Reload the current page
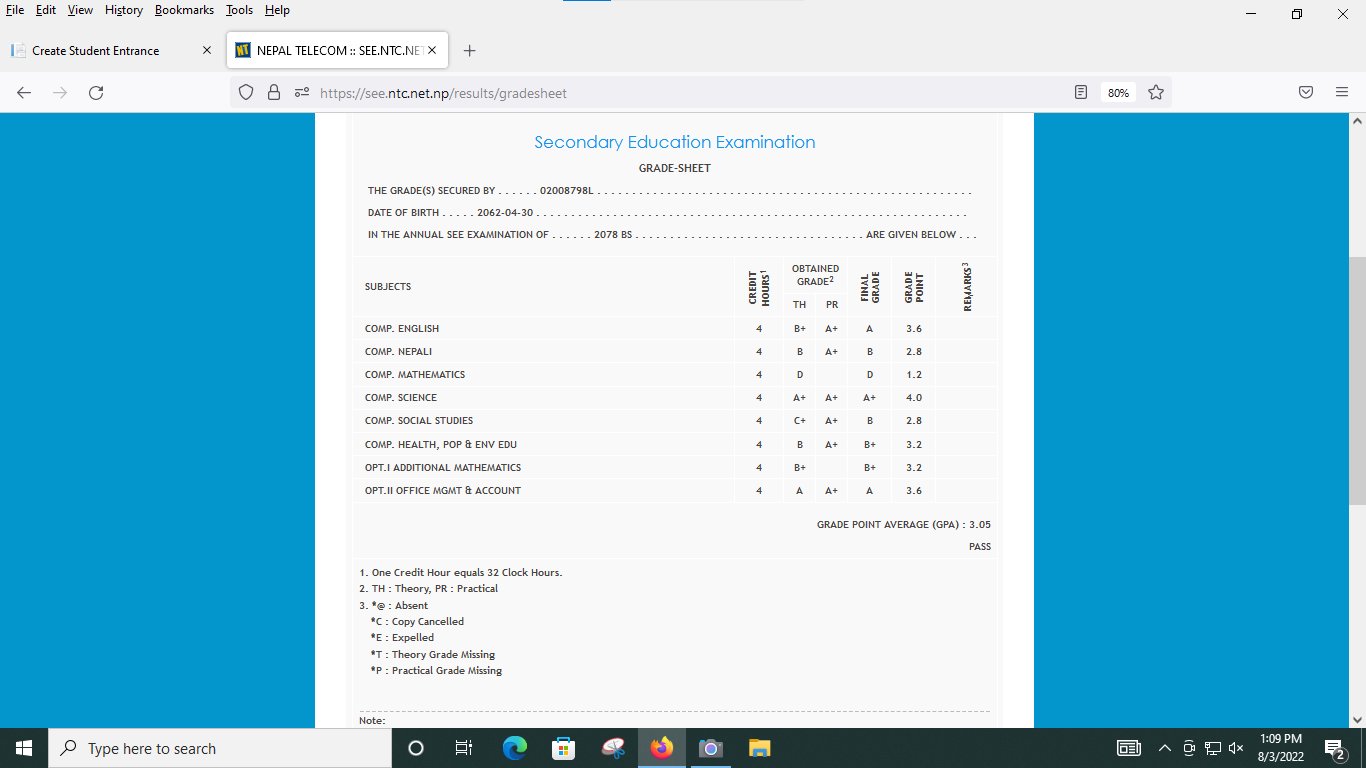Screen dimensions: 1366x768 click(96, 93)
